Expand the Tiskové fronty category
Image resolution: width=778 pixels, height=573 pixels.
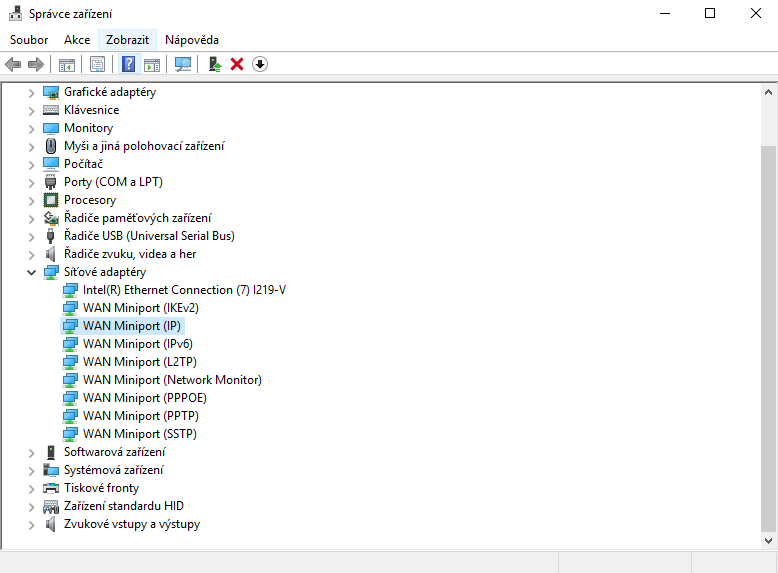coord(31,488)
